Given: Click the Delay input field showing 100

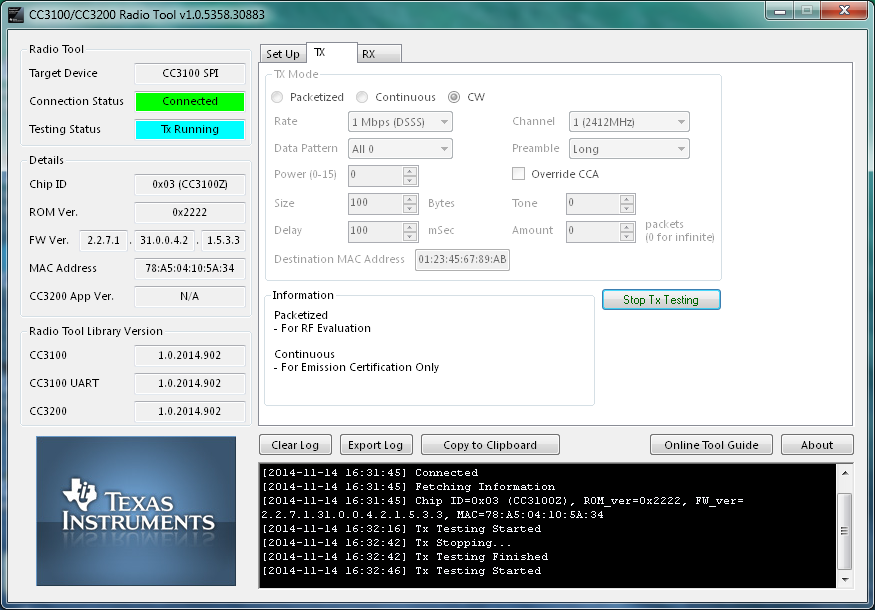Looking at the screenshot, I should (x=376, y=231).
